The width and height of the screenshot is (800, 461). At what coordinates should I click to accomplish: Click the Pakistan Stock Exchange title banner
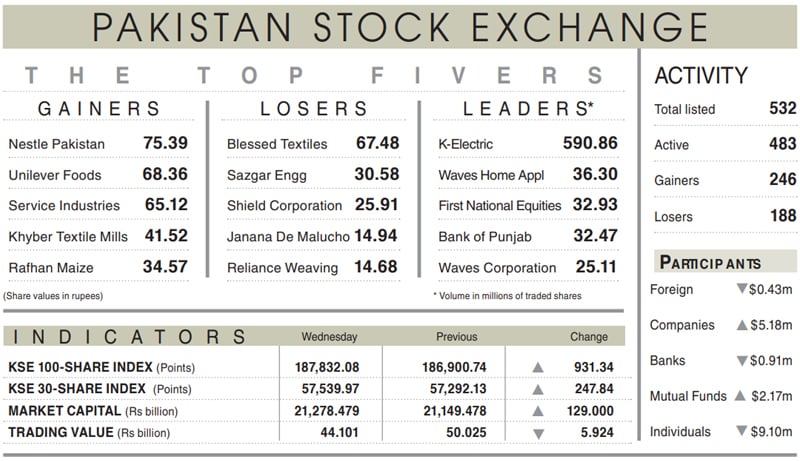click(400, 25)
